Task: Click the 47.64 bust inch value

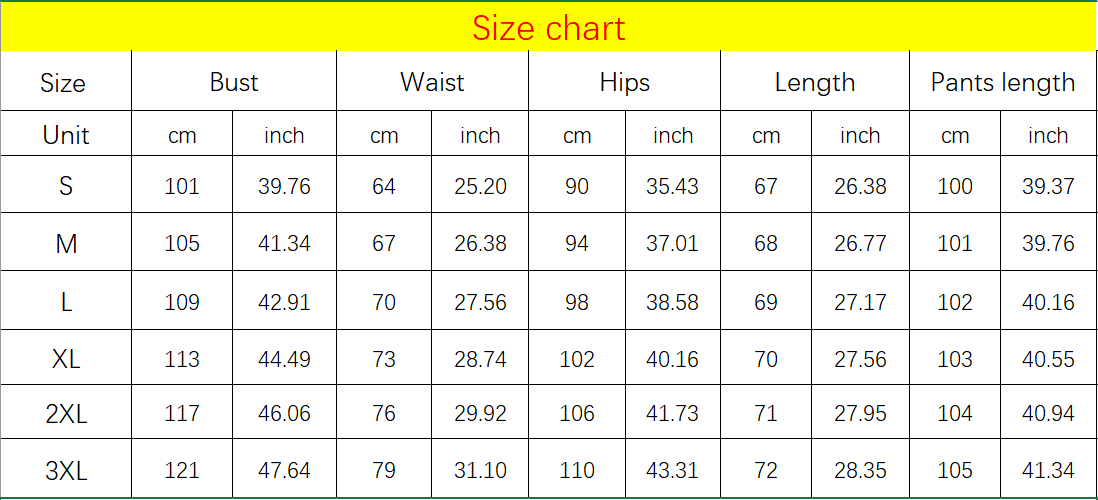Action: click(x=284, y=470)
